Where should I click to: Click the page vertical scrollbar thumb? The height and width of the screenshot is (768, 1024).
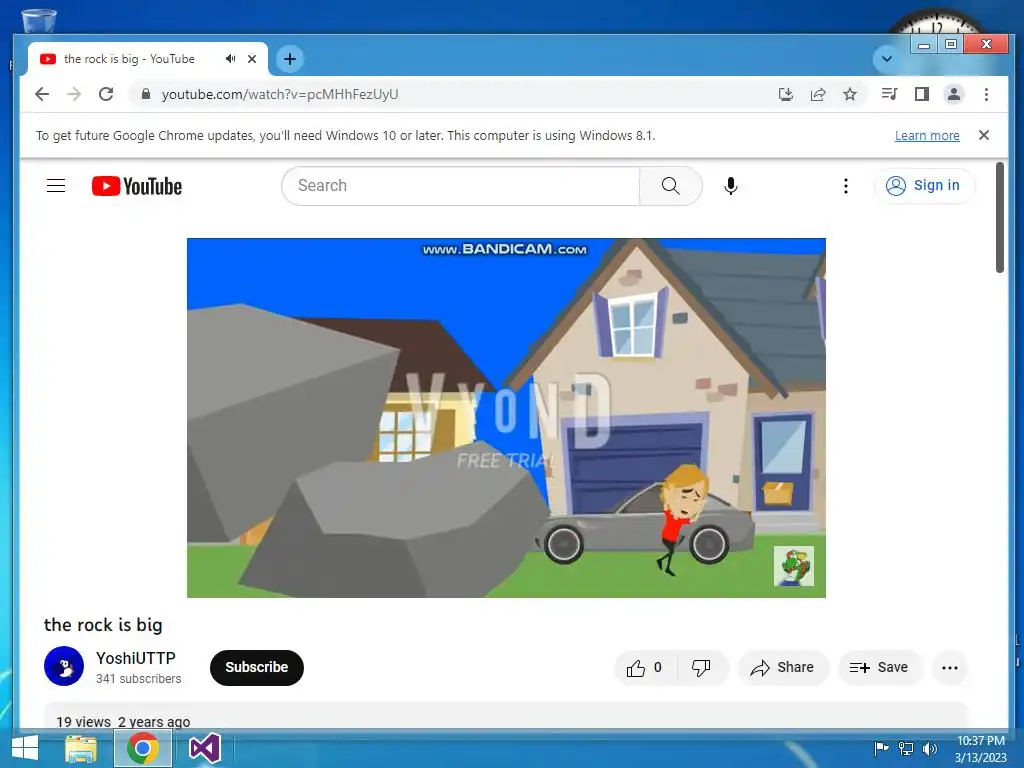[x=999, y=217]
